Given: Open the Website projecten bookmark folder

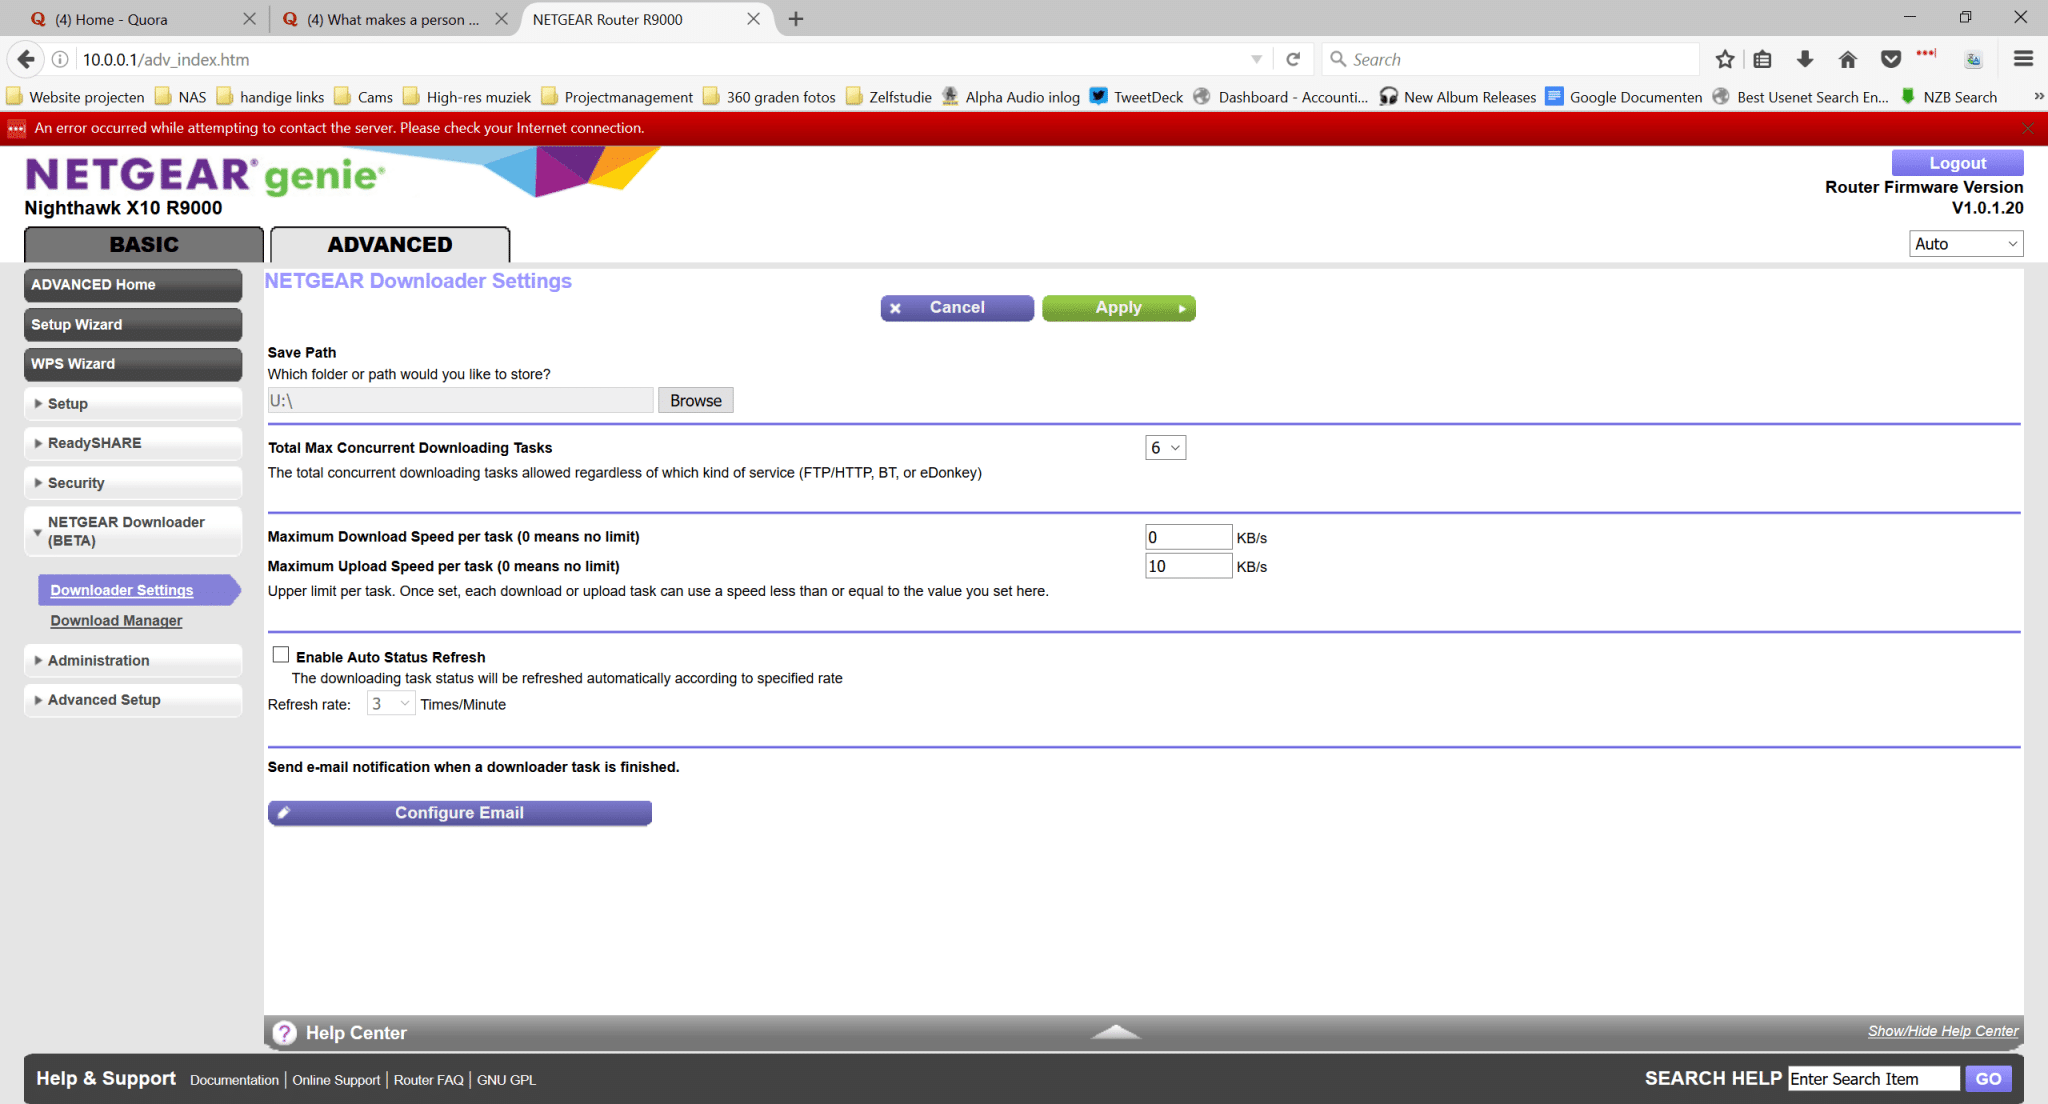Looking at the screenshot, I should tap(75, 97).
